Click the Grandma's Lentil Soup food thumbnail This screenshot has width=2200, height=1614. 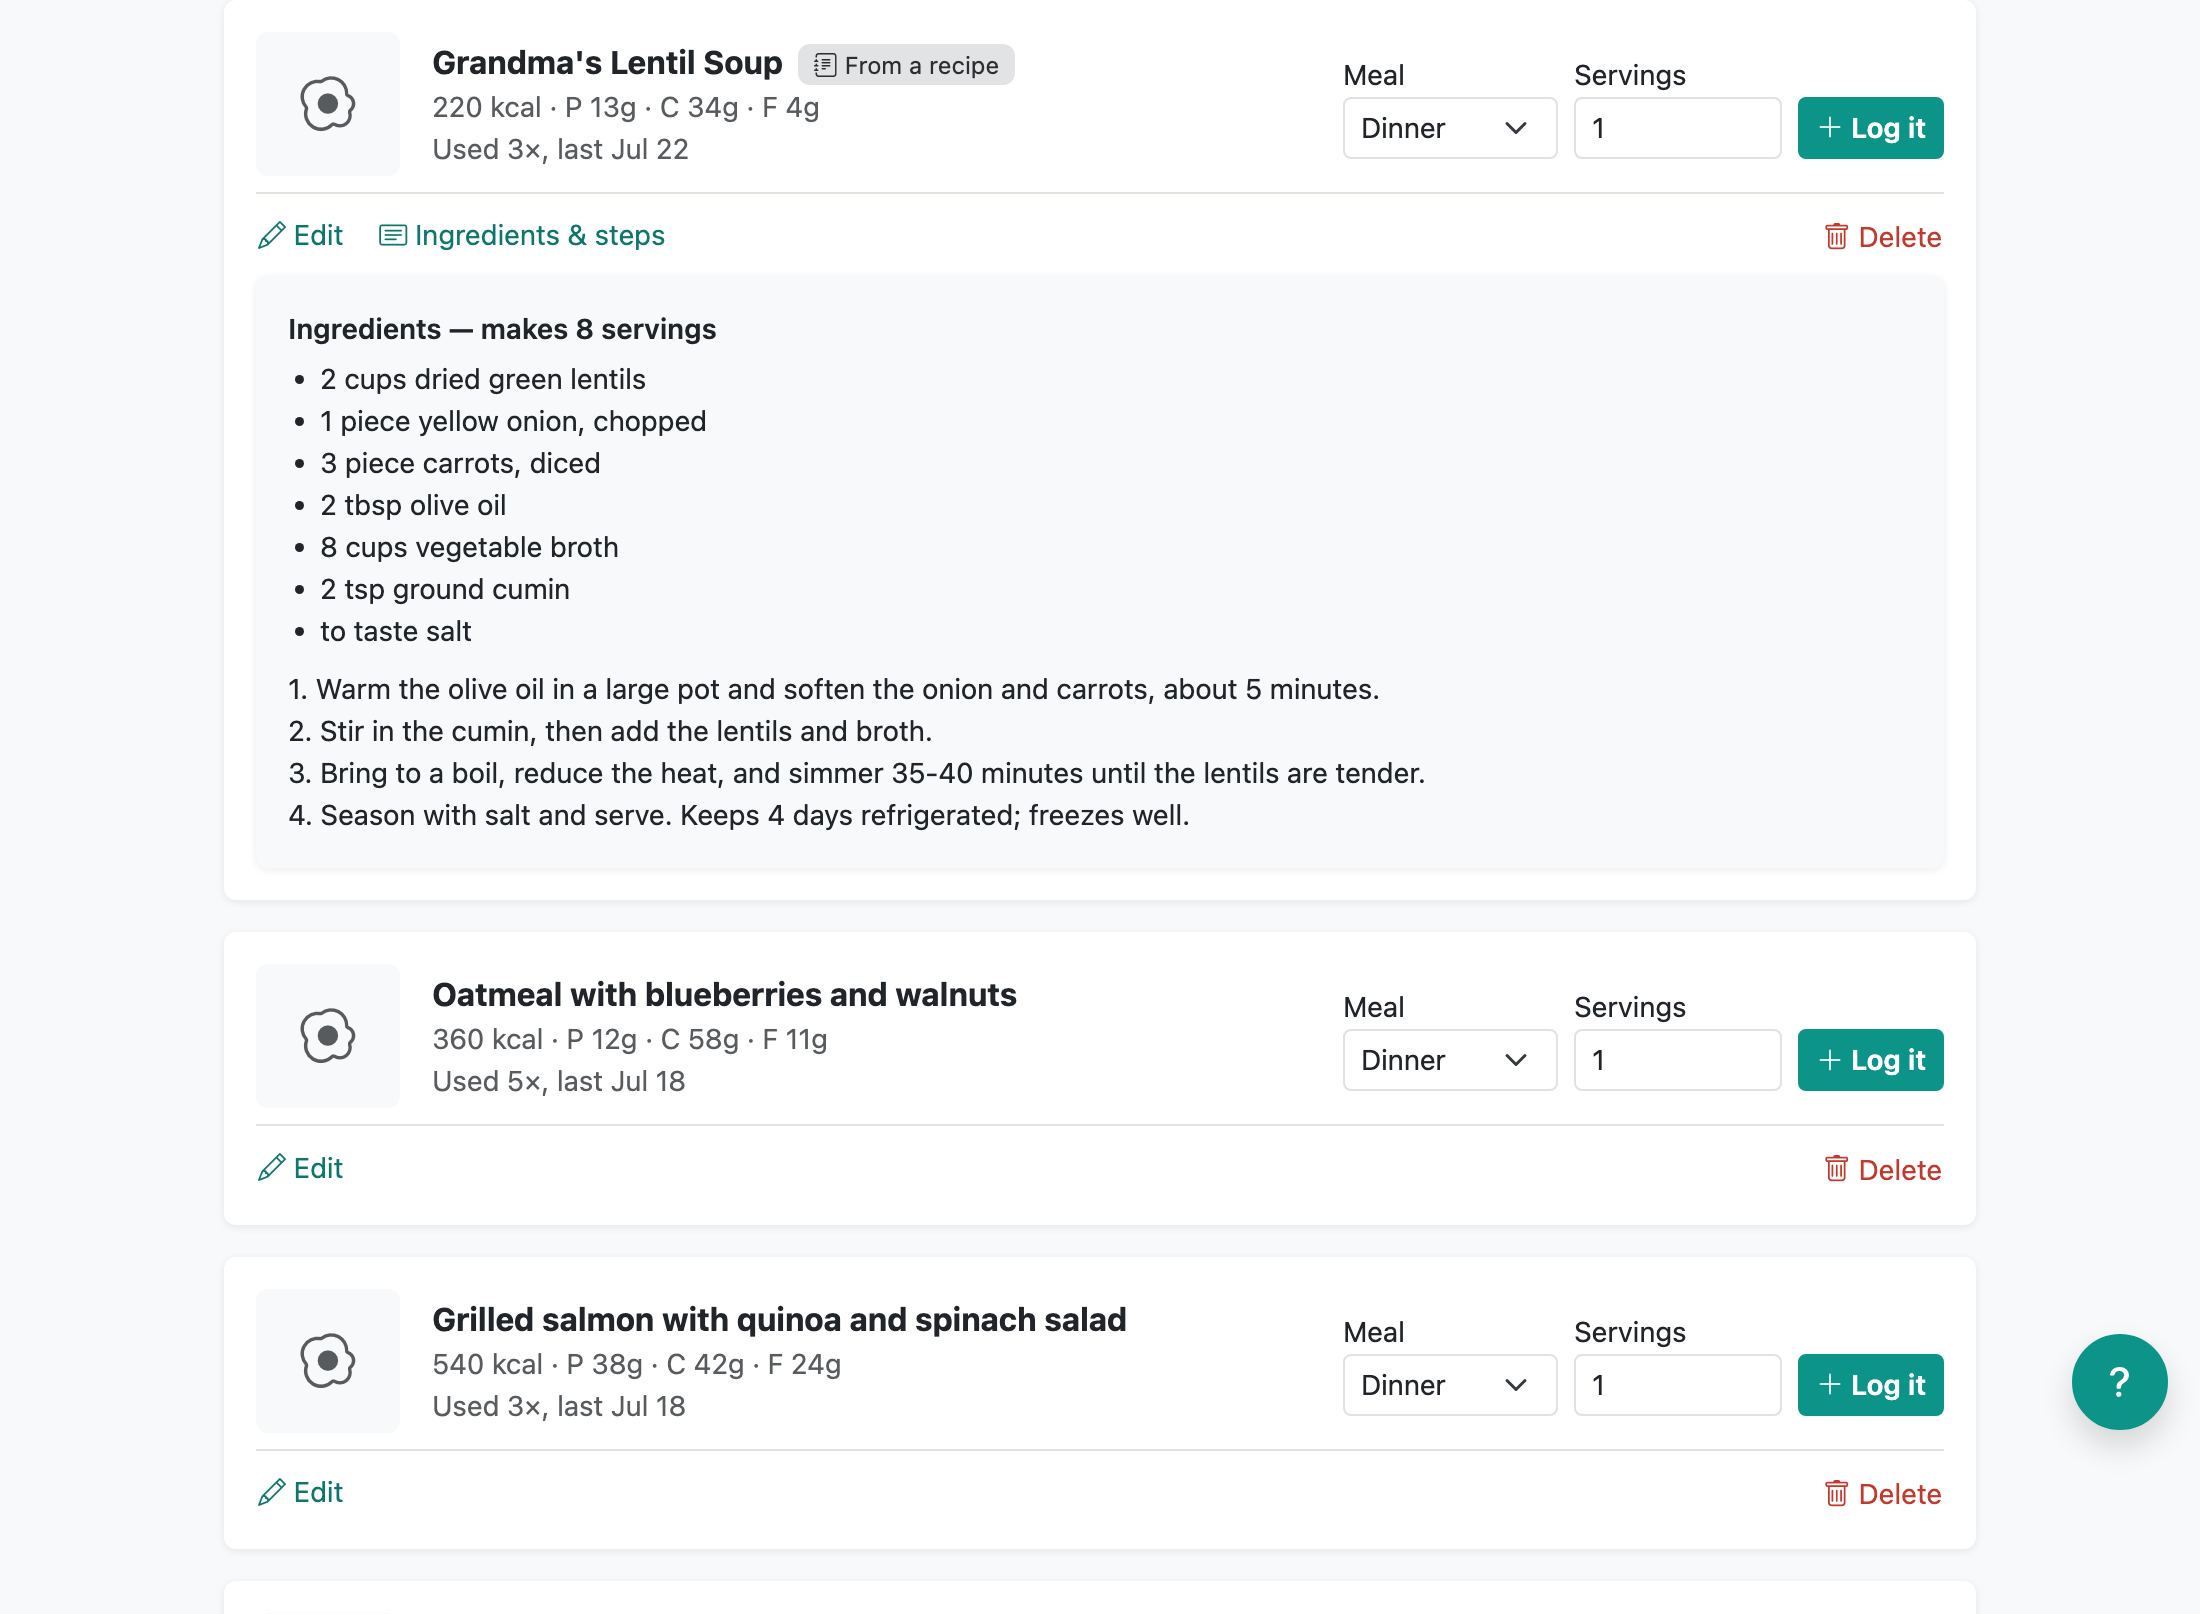[328, 104]
